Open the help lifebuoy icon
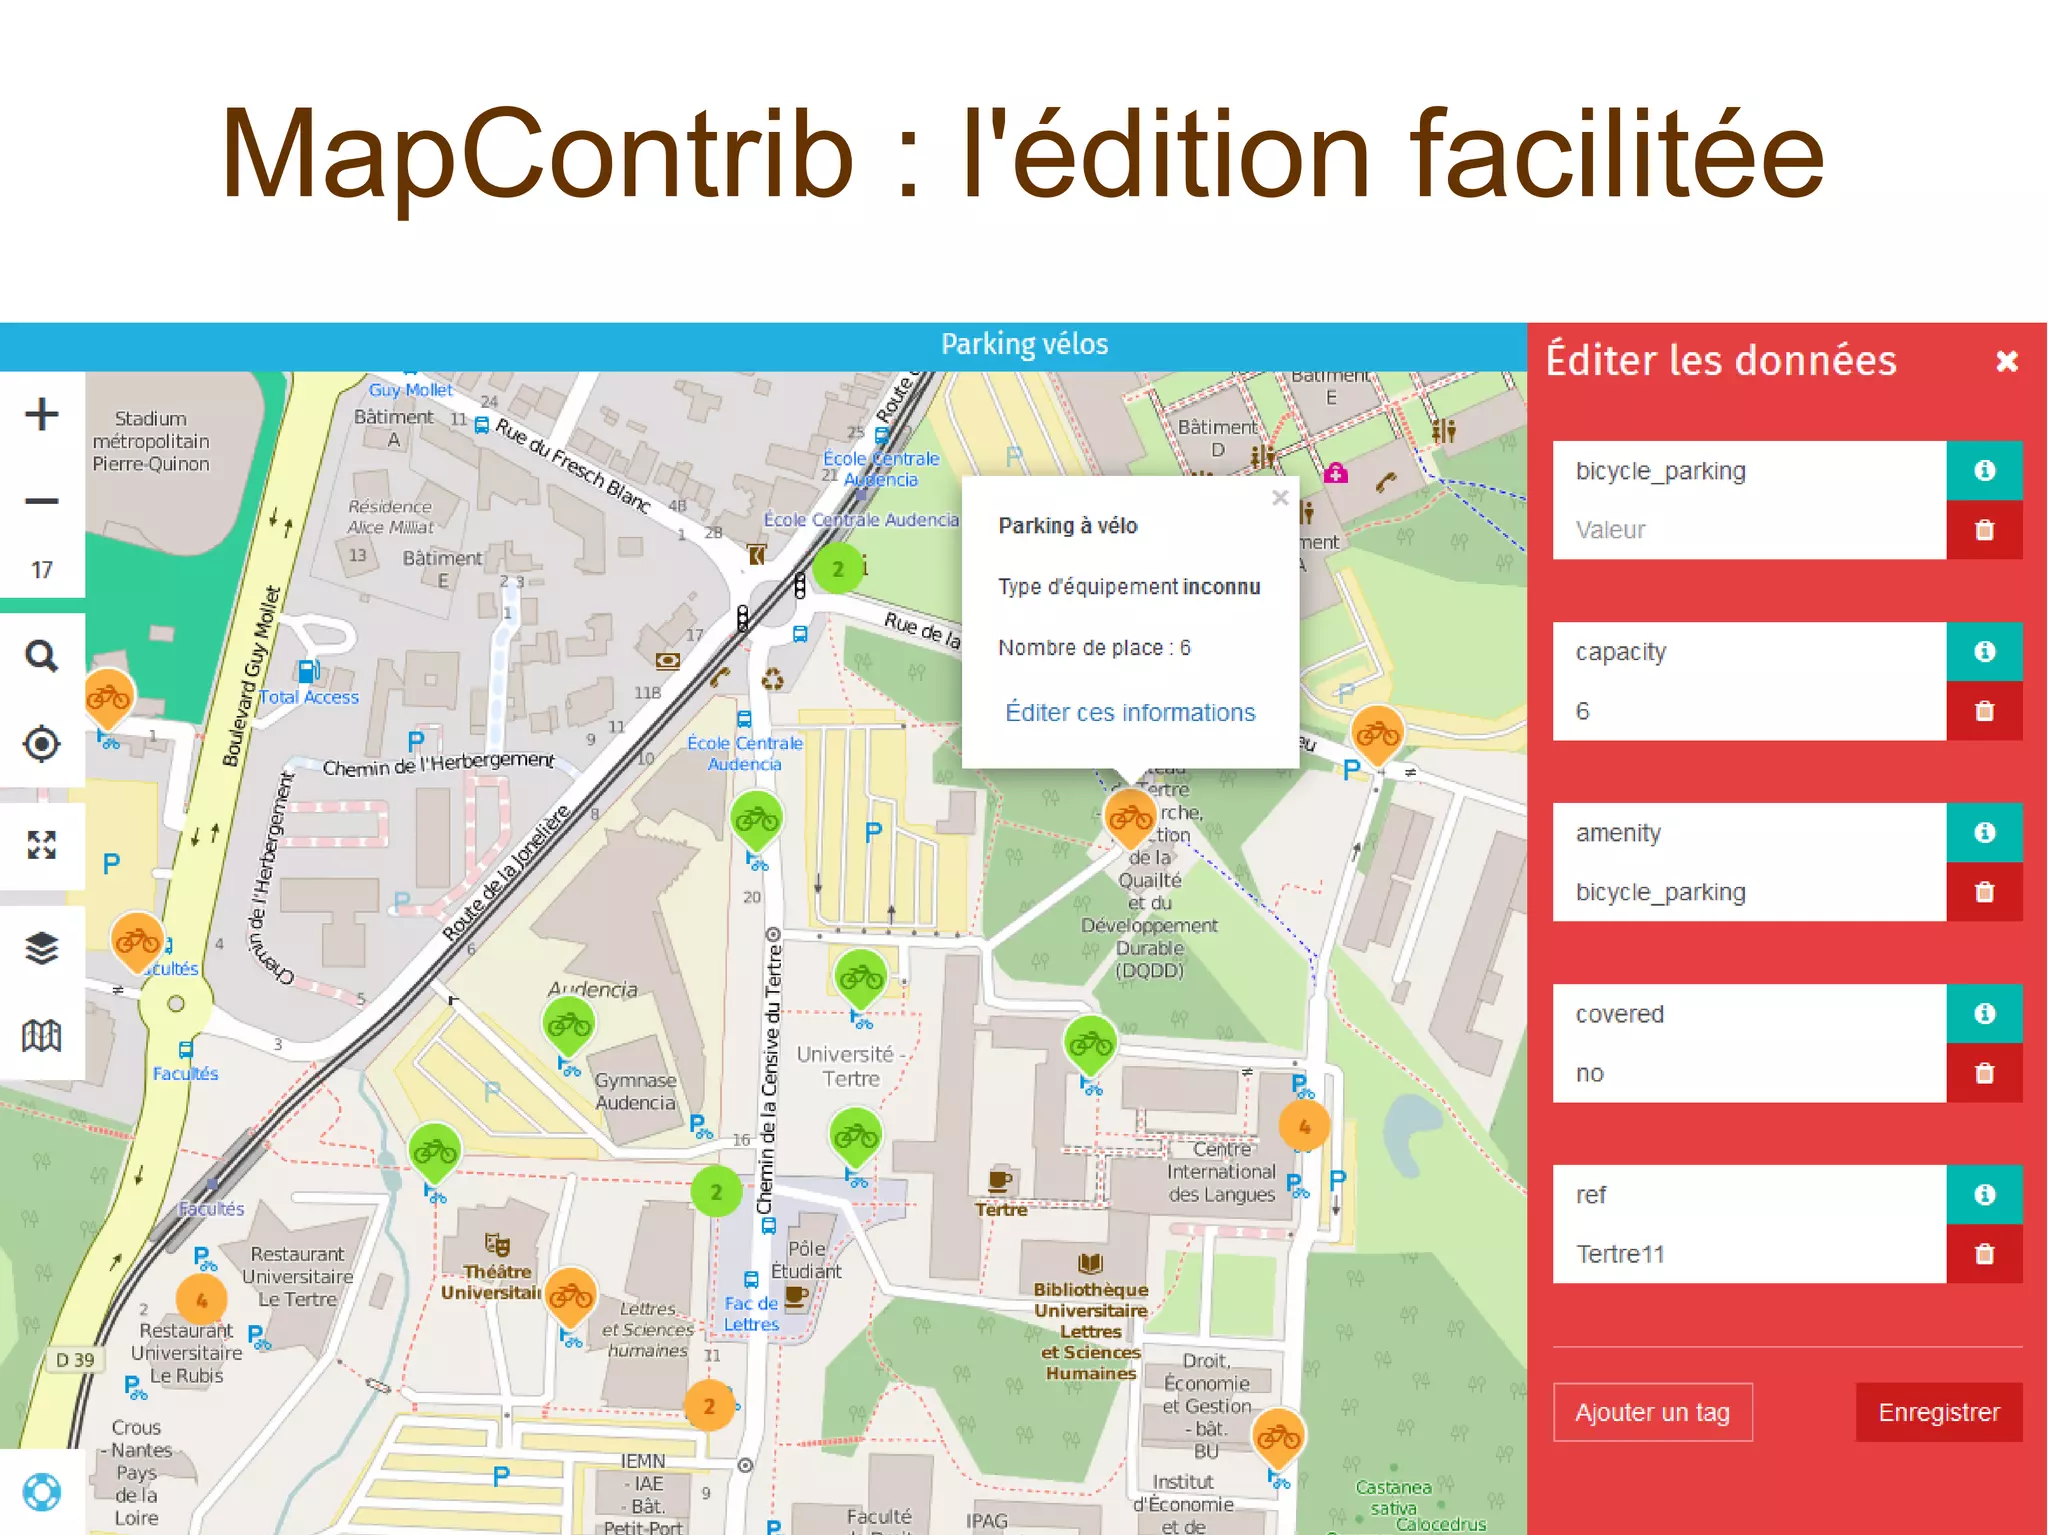 pos(42,1491)
